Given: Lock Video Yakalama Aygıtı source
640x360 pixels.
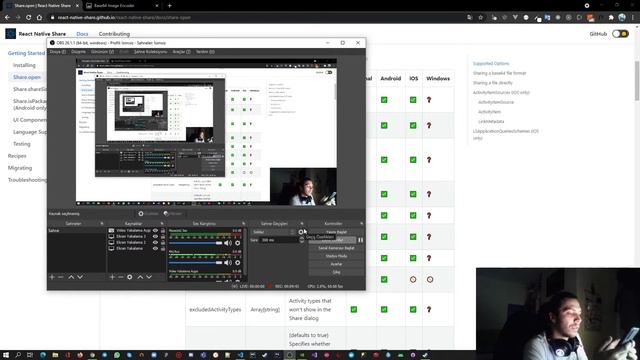Looking at the screenshot, I should [163, 231].
